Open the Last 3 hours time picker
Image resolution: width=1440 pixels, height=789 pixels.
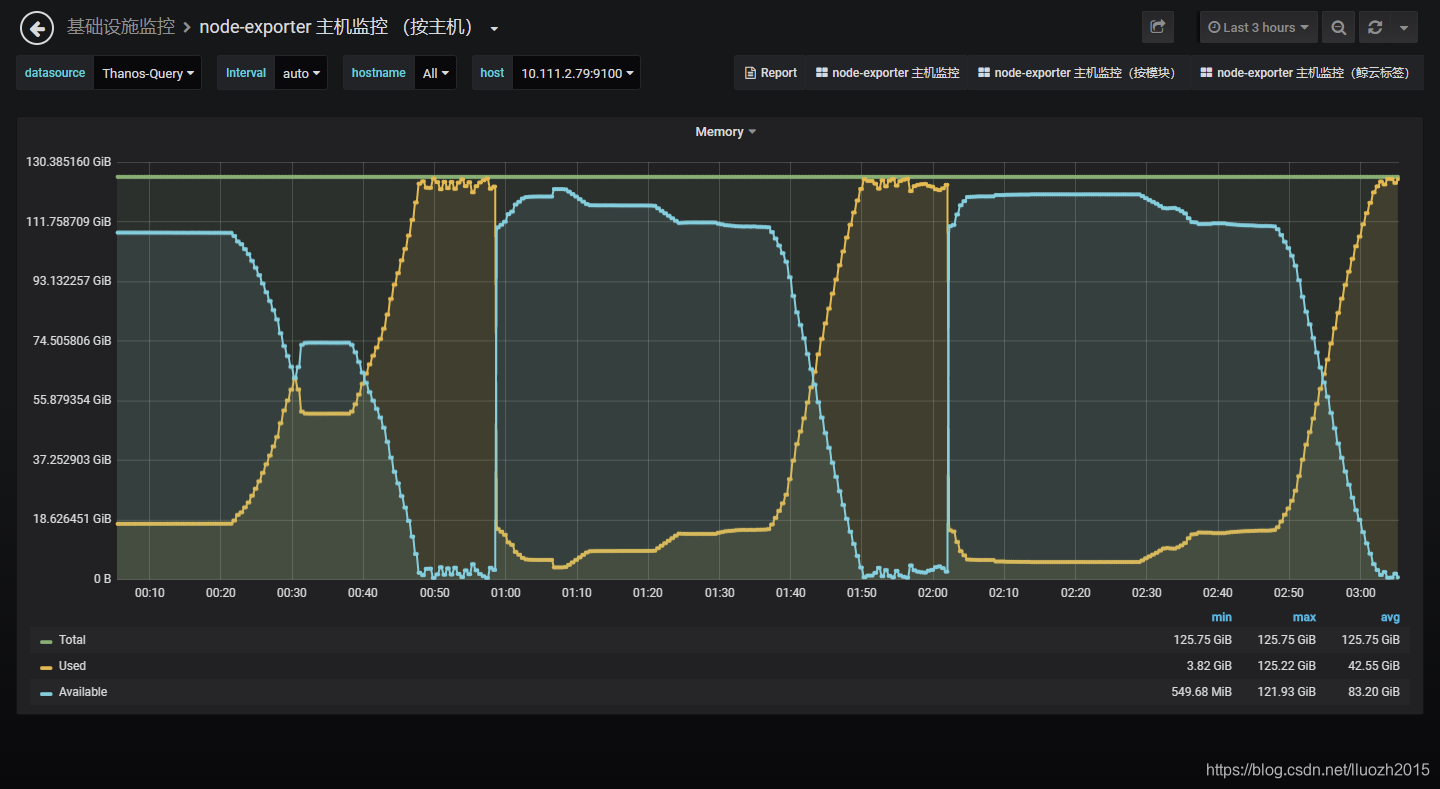(x=1259, y=27)
